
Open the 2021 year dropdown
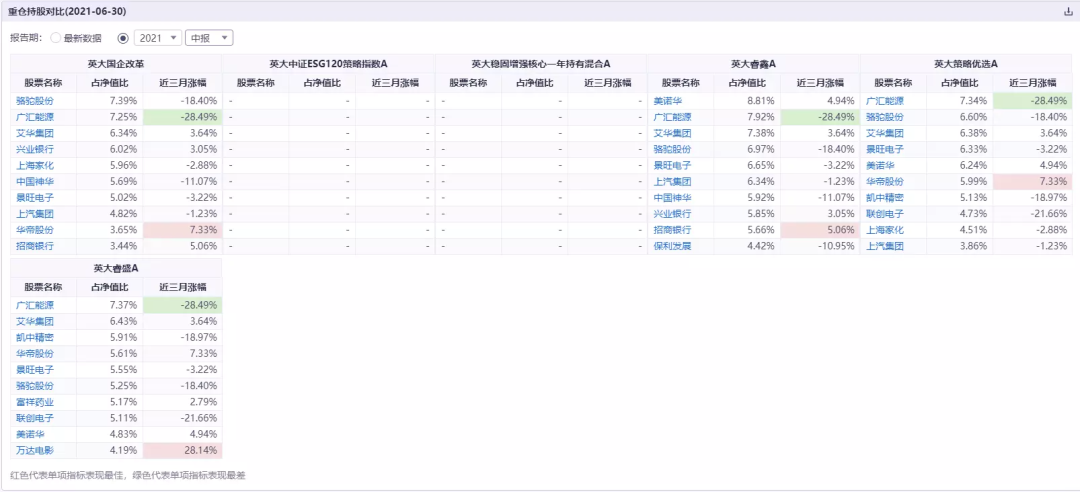coord(158,39)
